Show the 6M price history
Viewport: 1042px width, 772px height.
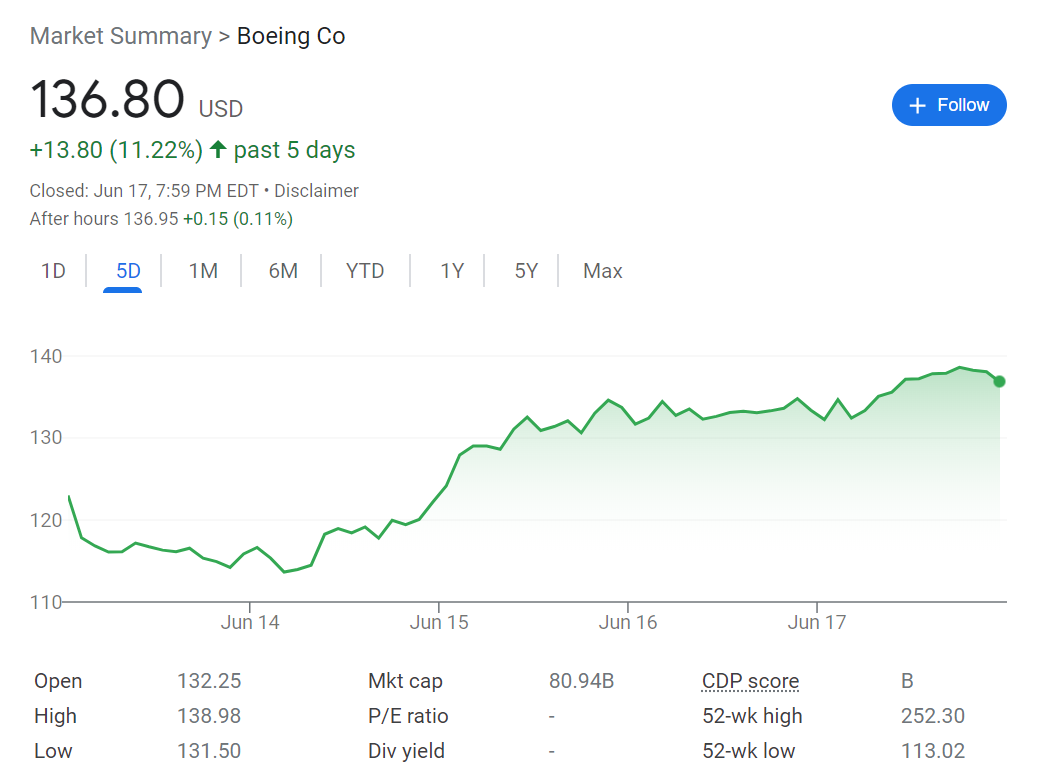click(283, 271)
